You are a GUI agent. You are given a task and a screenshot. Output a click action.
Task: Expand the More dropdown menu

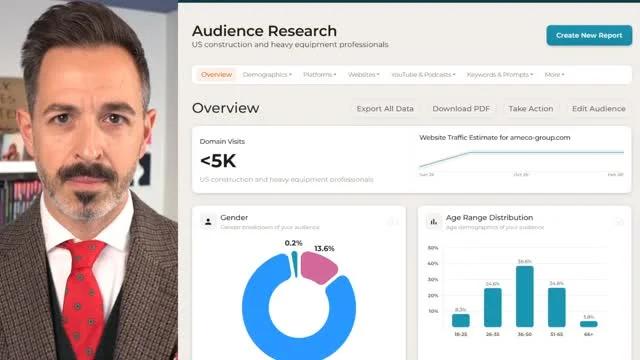554,75
